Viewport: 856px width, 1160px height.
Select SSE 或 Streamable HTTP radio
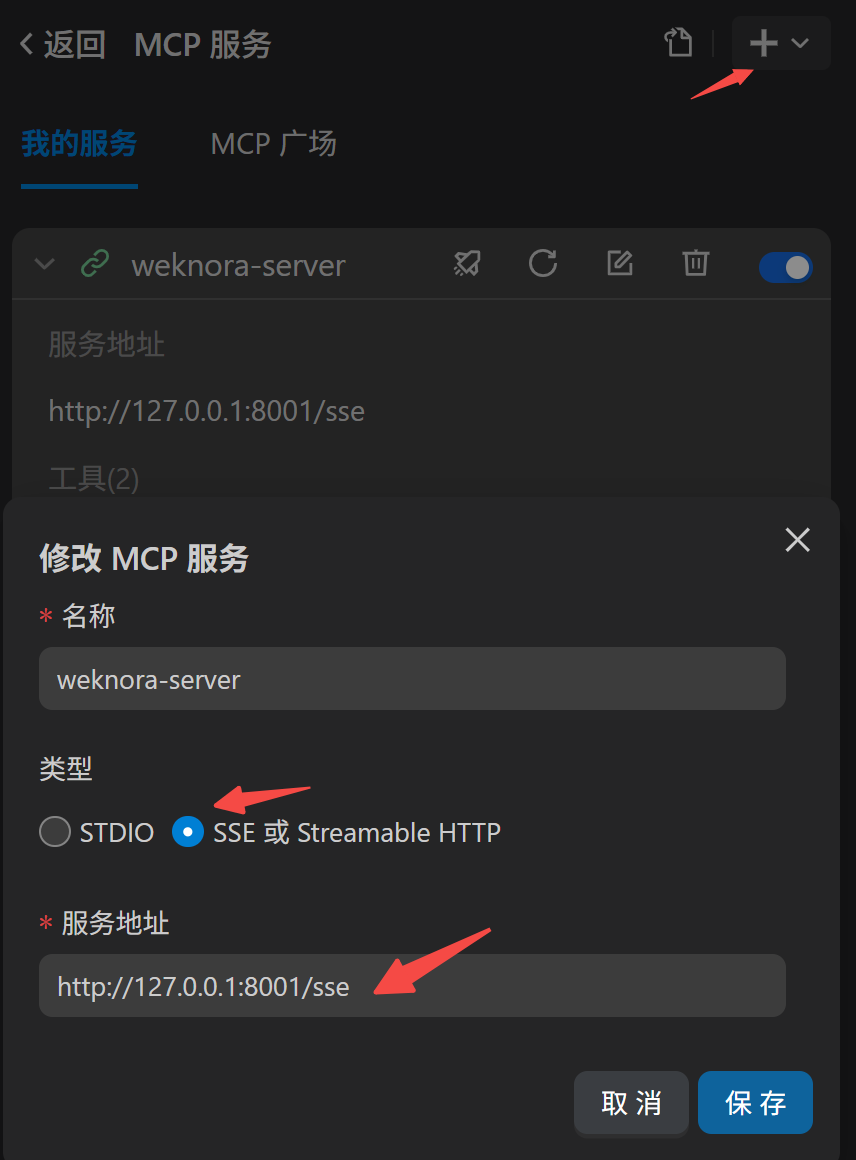click(188, 832)
